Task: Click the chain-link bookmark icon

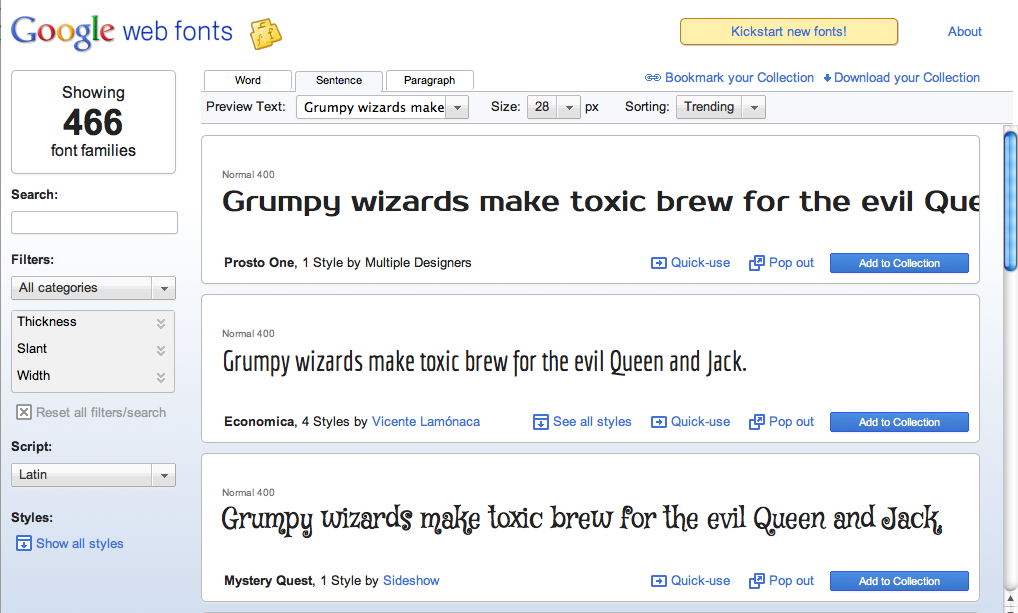Action: tap(652, 78)
